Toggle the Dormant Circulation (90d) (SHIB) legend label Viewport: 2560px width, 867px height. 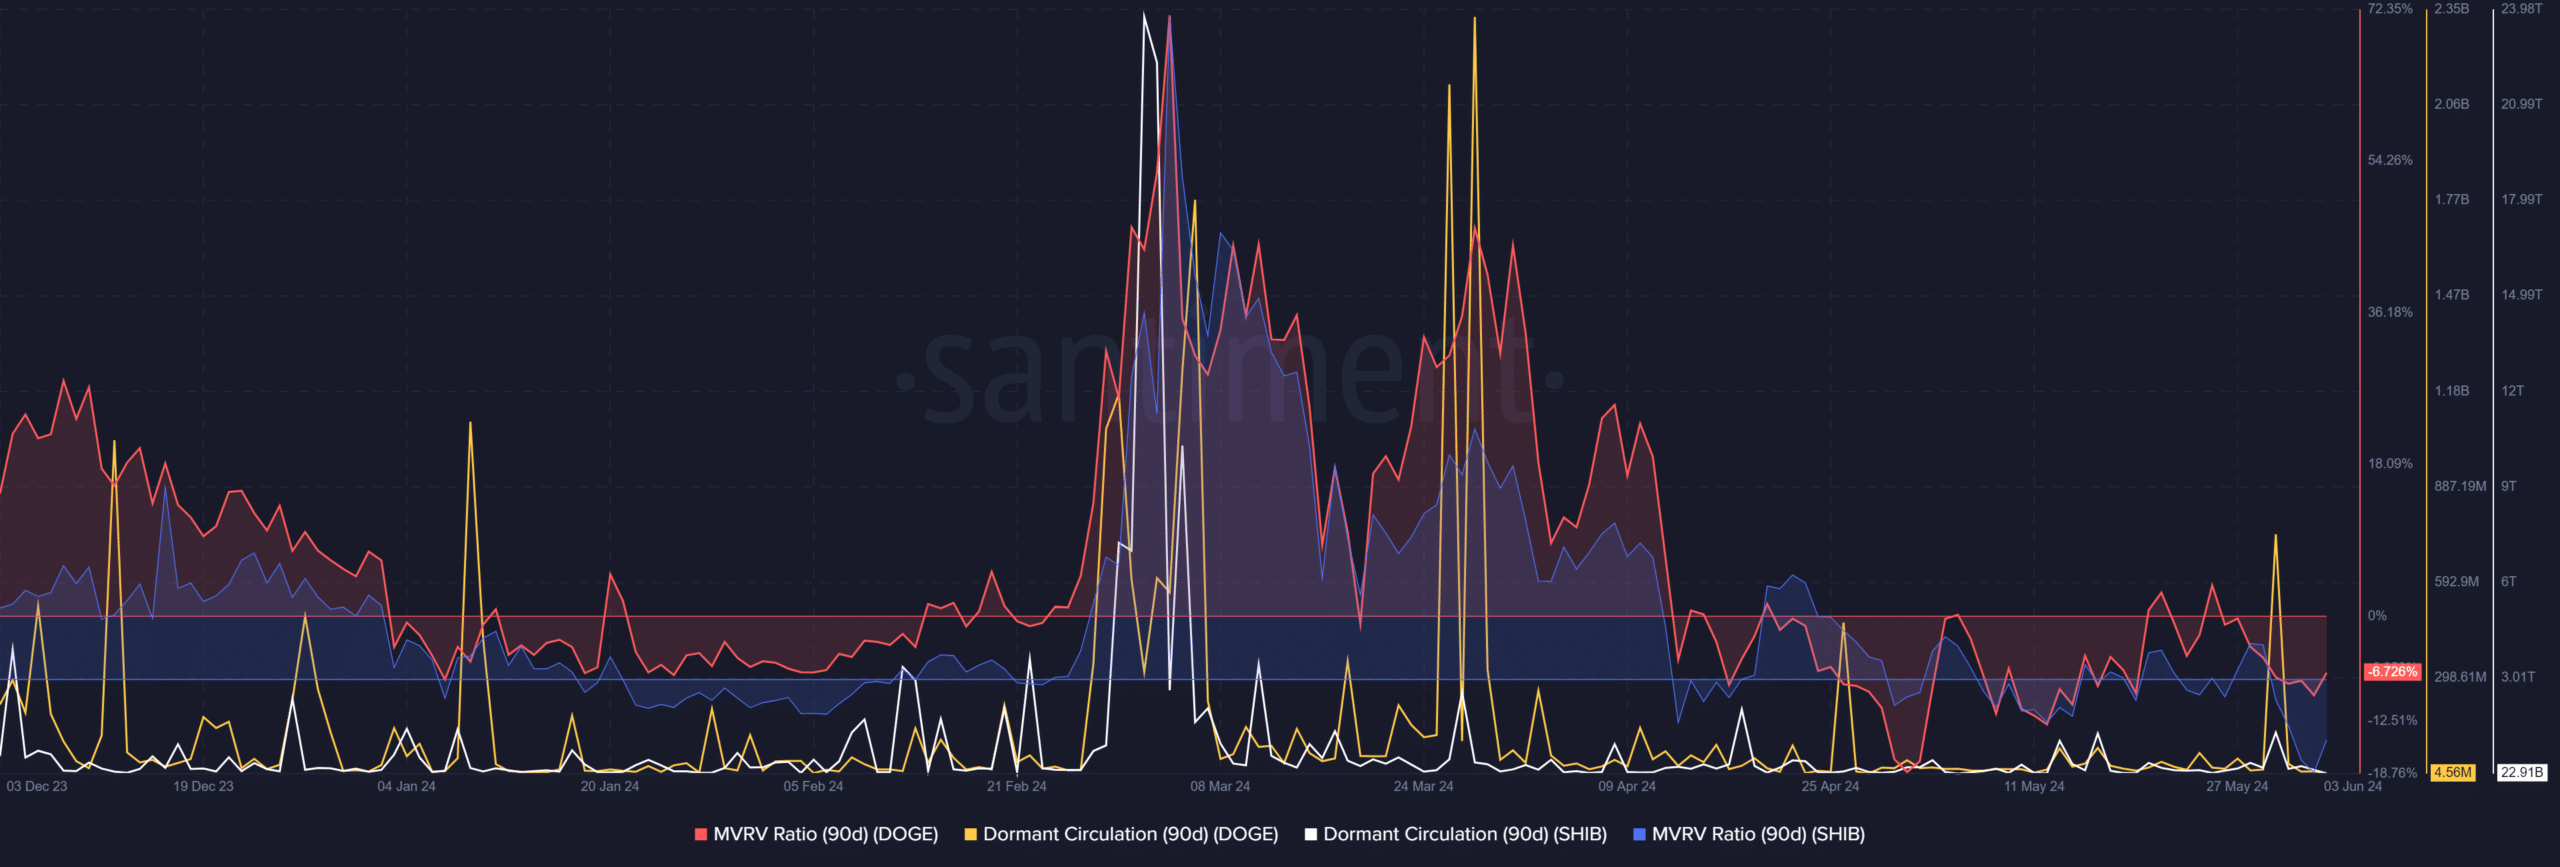1465,834
